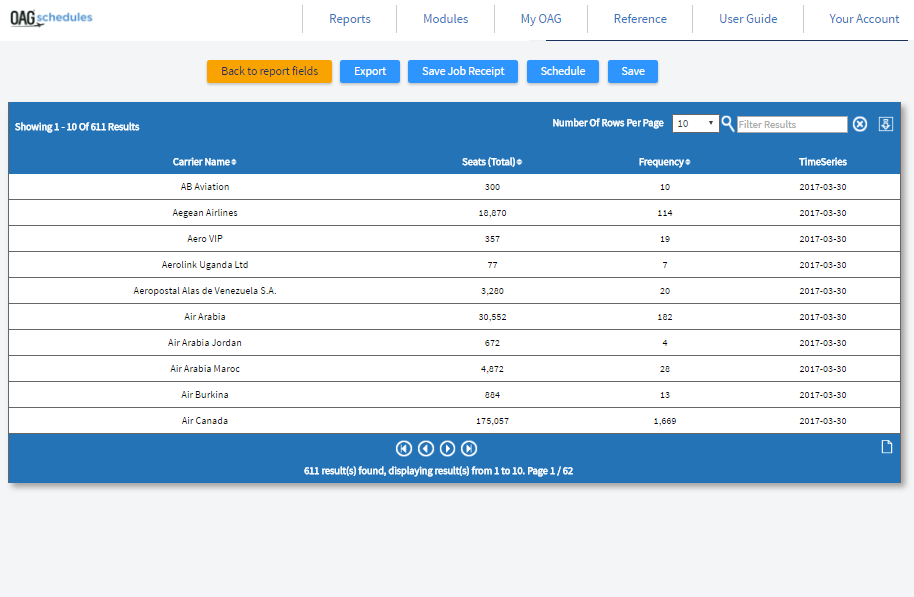Screen dimensions: 914x597
Task: Click AB Aviation's 2017-03-30 TimeSeries cell
Action: tap(822, 187)
